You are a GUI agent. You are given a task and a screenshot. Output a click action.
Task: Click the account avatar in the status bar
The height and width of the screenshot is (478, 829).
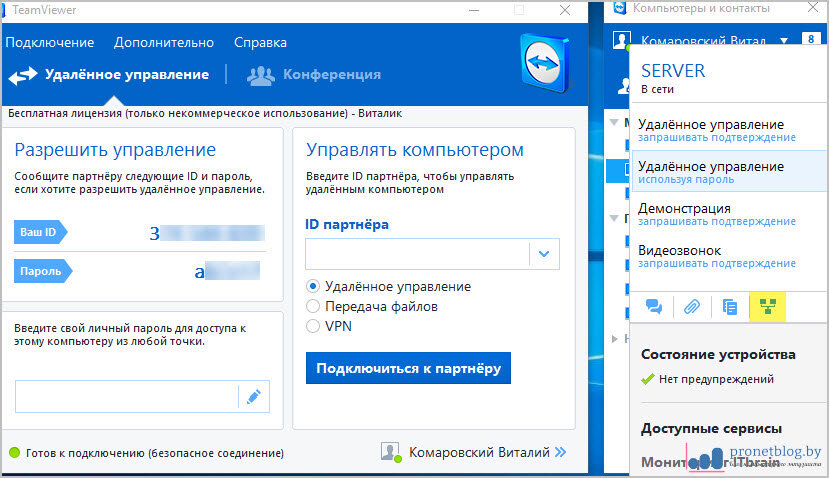[390, 452]
